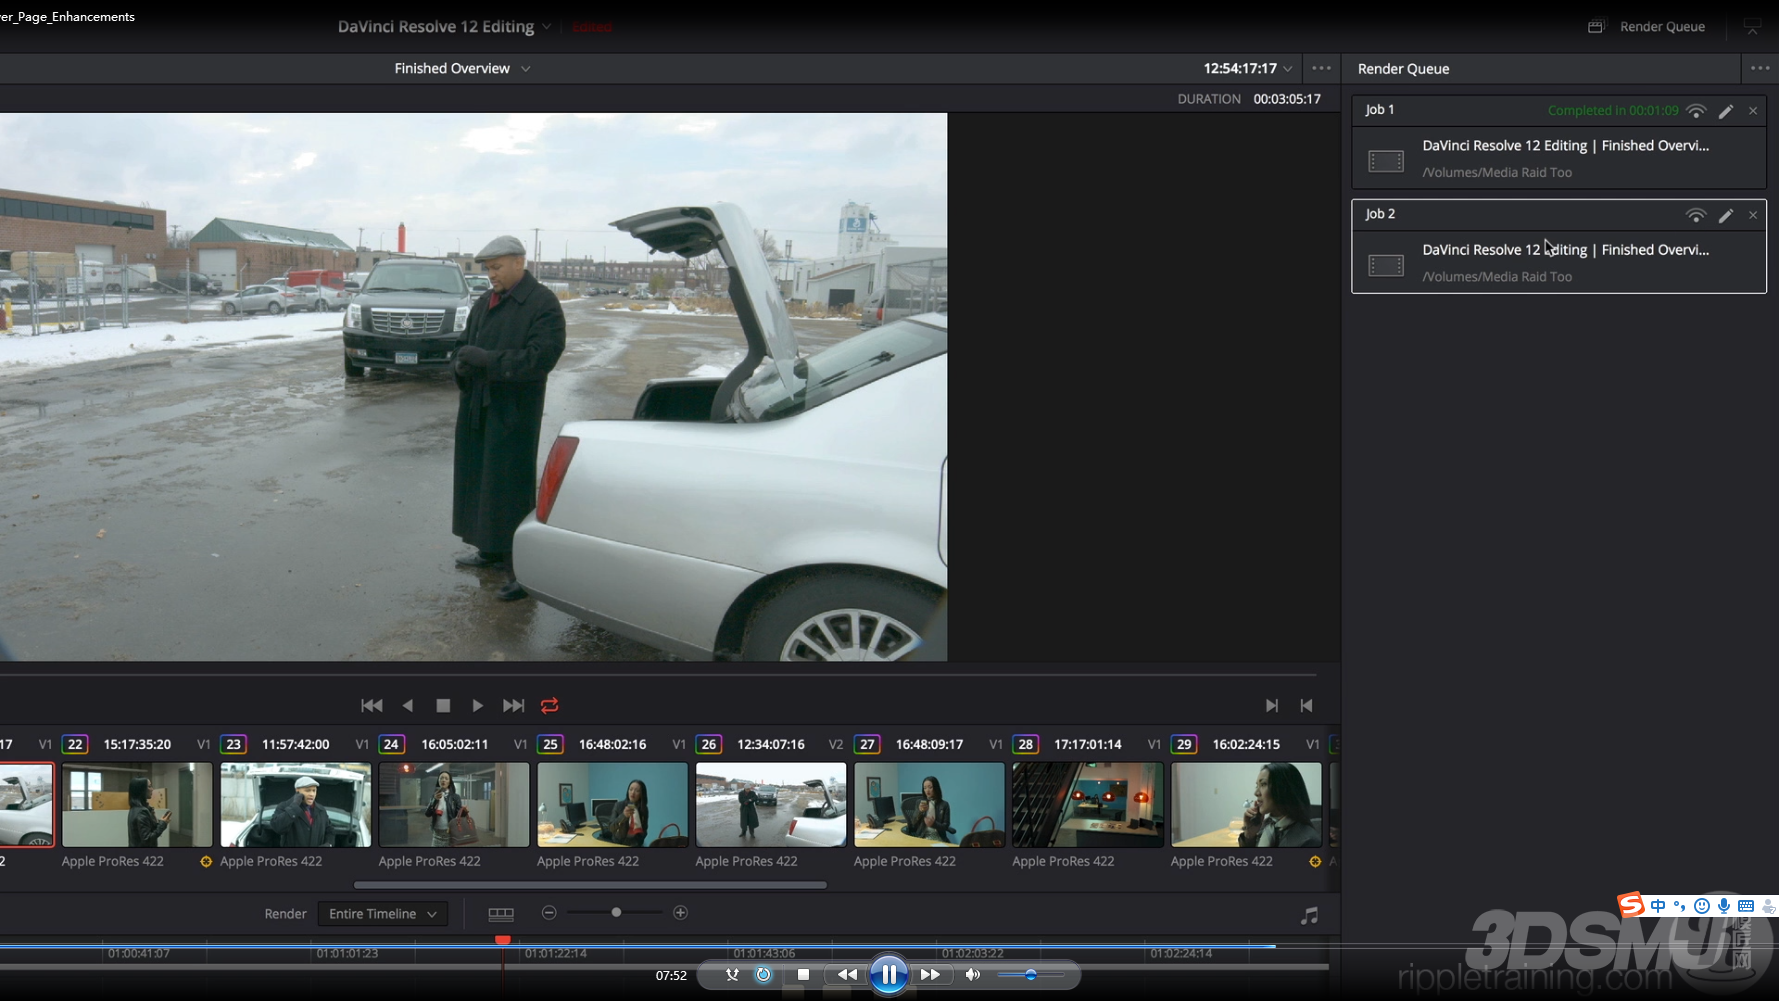Click Sogou input method S logo
Image resolution: width=1779 pixels, height=1001 pixels.
tap(1631, 905)
